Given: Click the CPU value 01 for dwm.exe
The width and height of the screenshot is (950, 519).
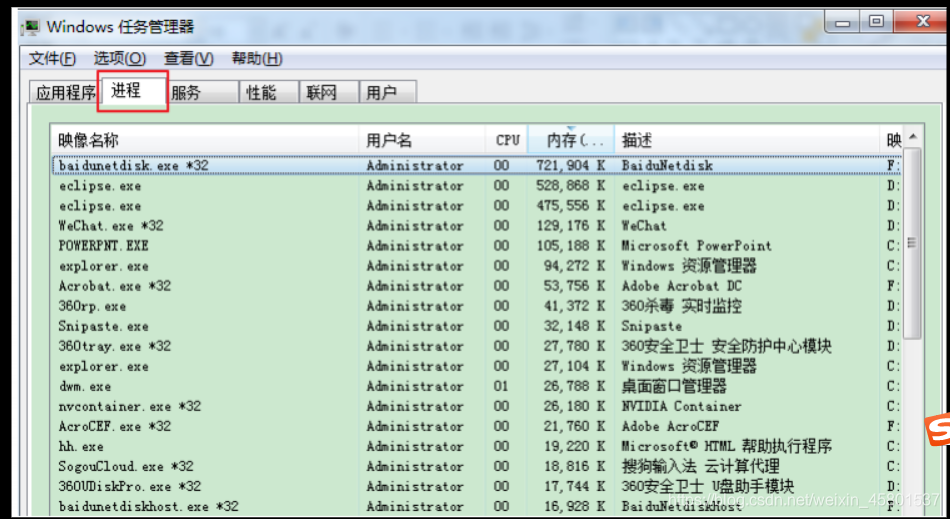Looking at the screenshot, I should (501, 386).
